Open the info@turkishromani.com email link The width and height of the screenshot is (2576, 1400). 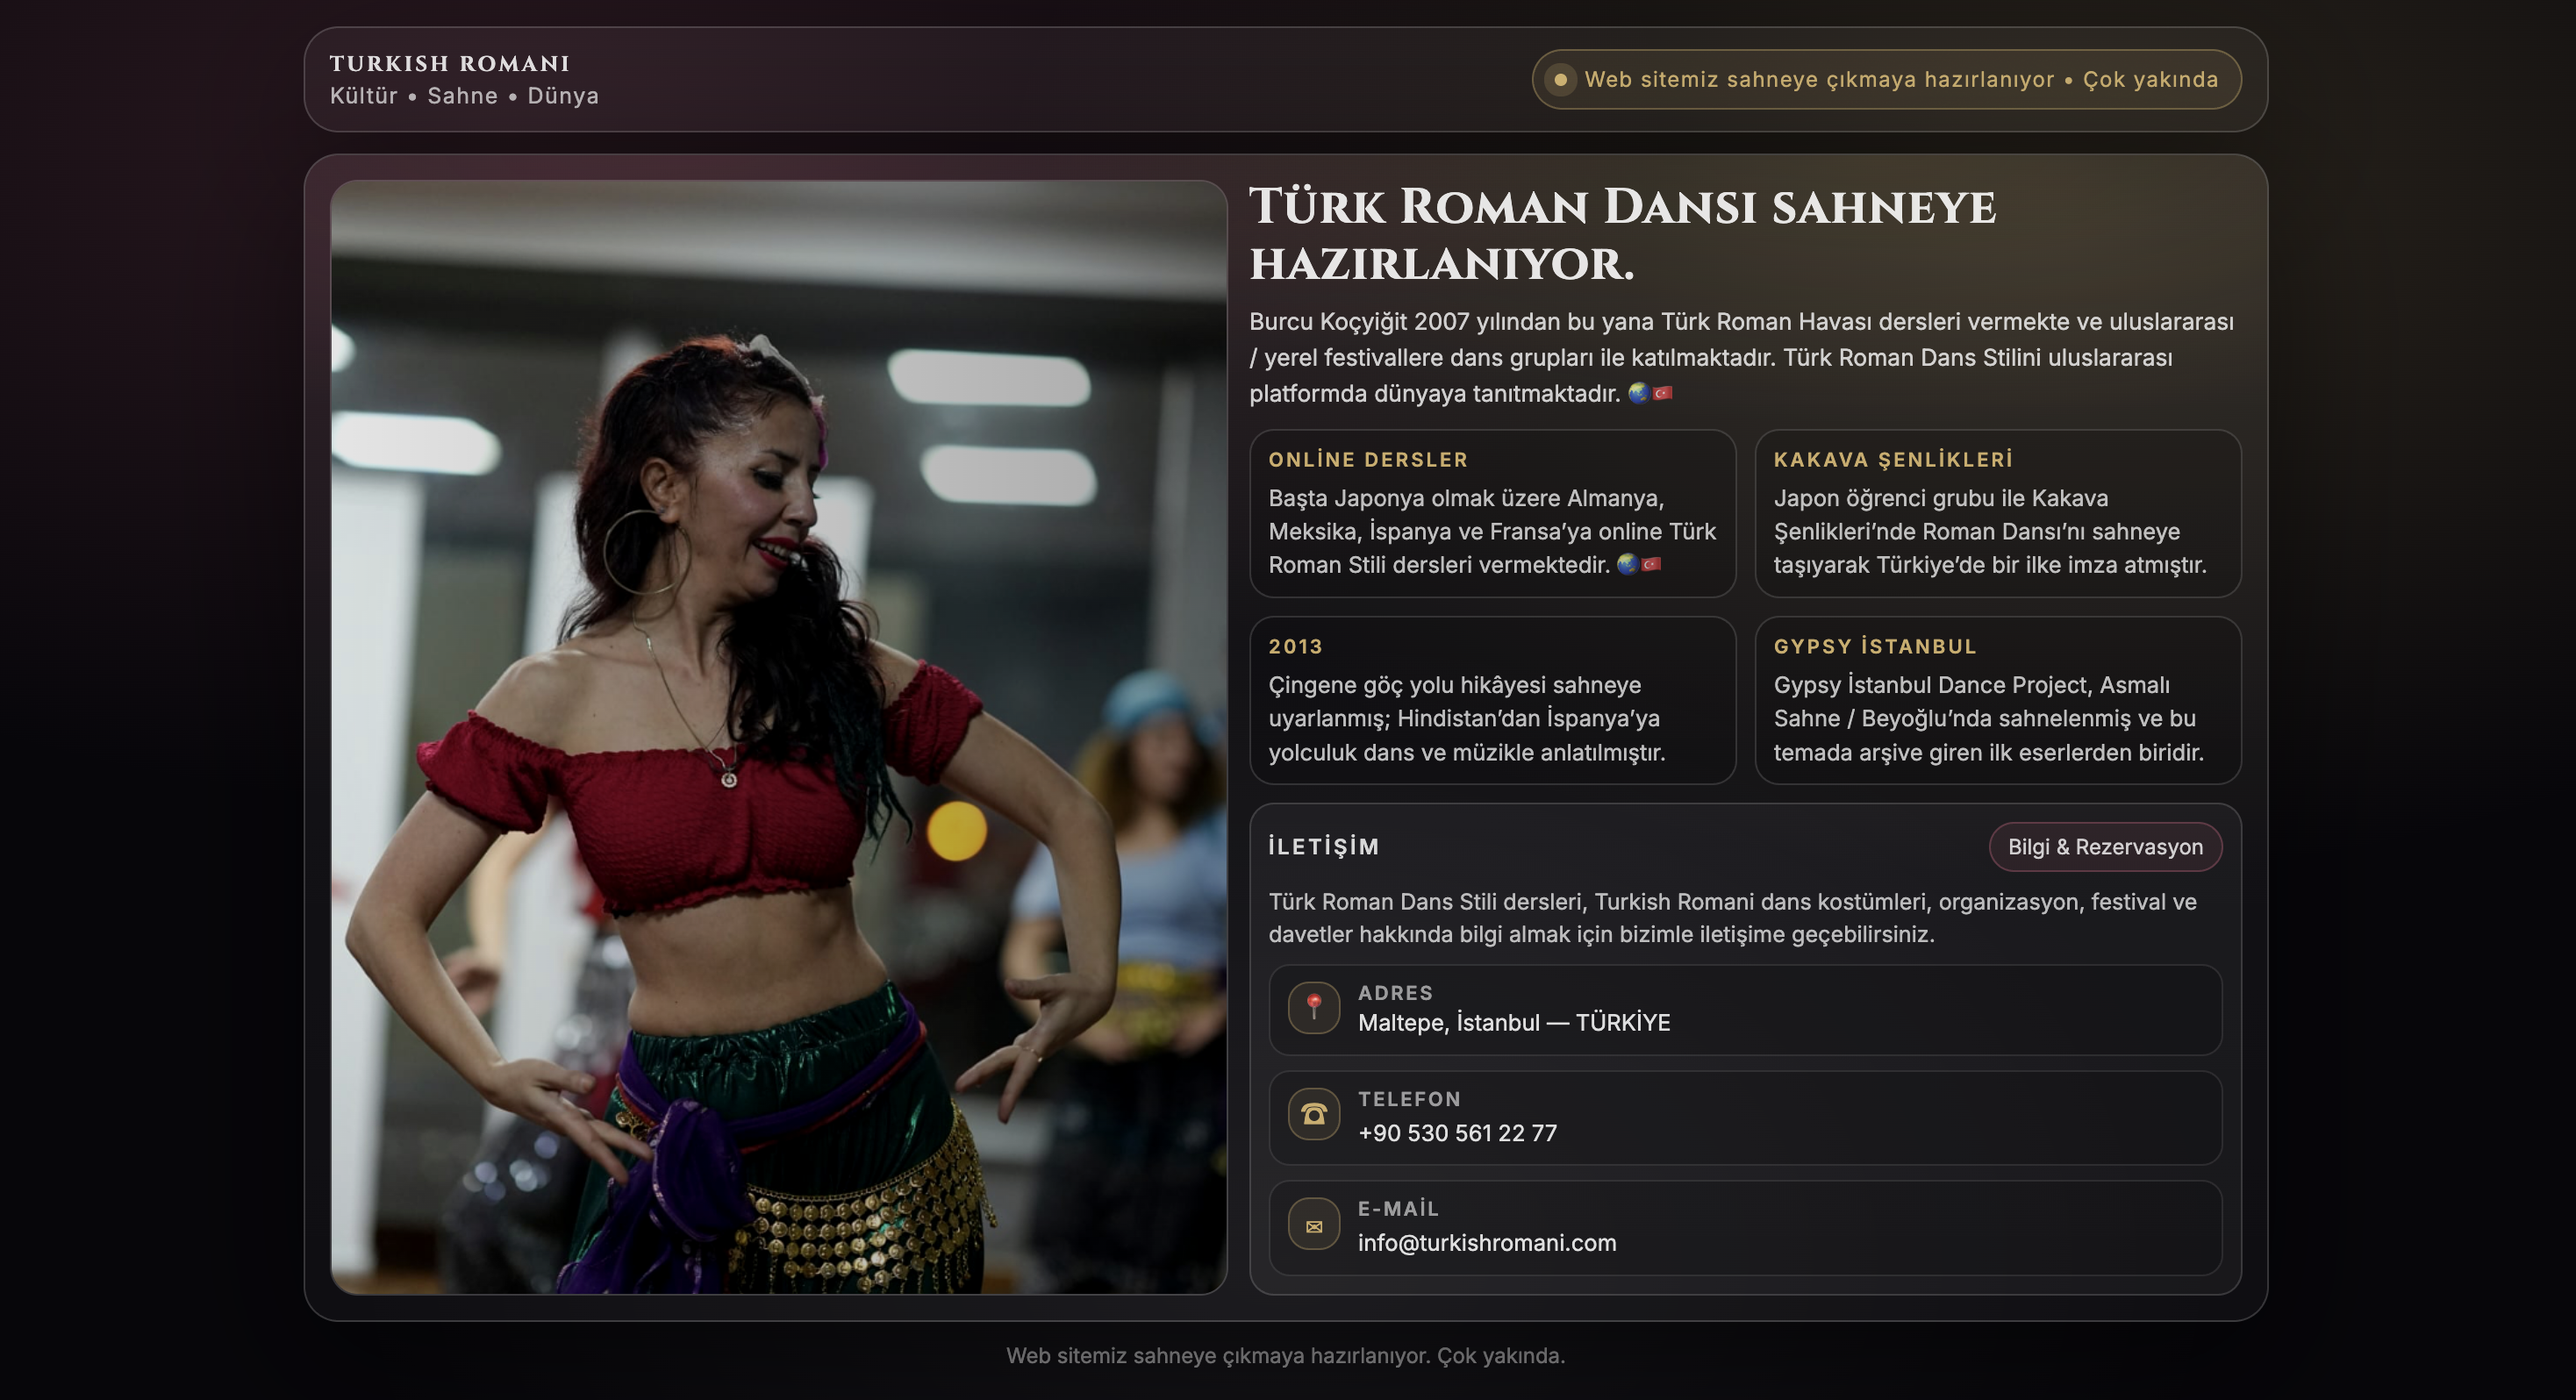[1486, 1243]
